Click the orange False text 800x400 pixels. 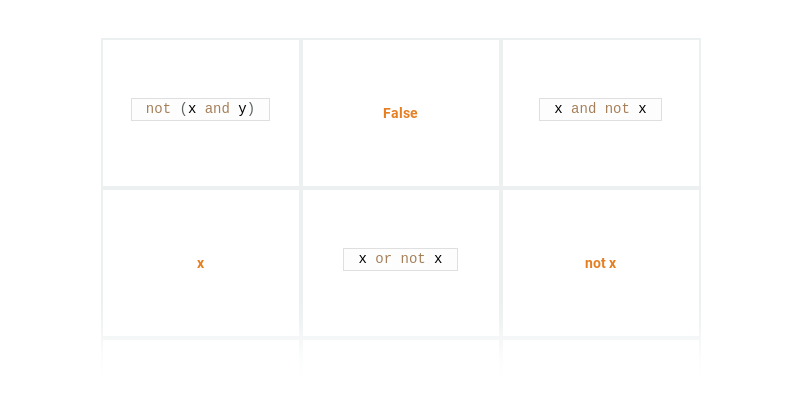click(x=401, y=113)
